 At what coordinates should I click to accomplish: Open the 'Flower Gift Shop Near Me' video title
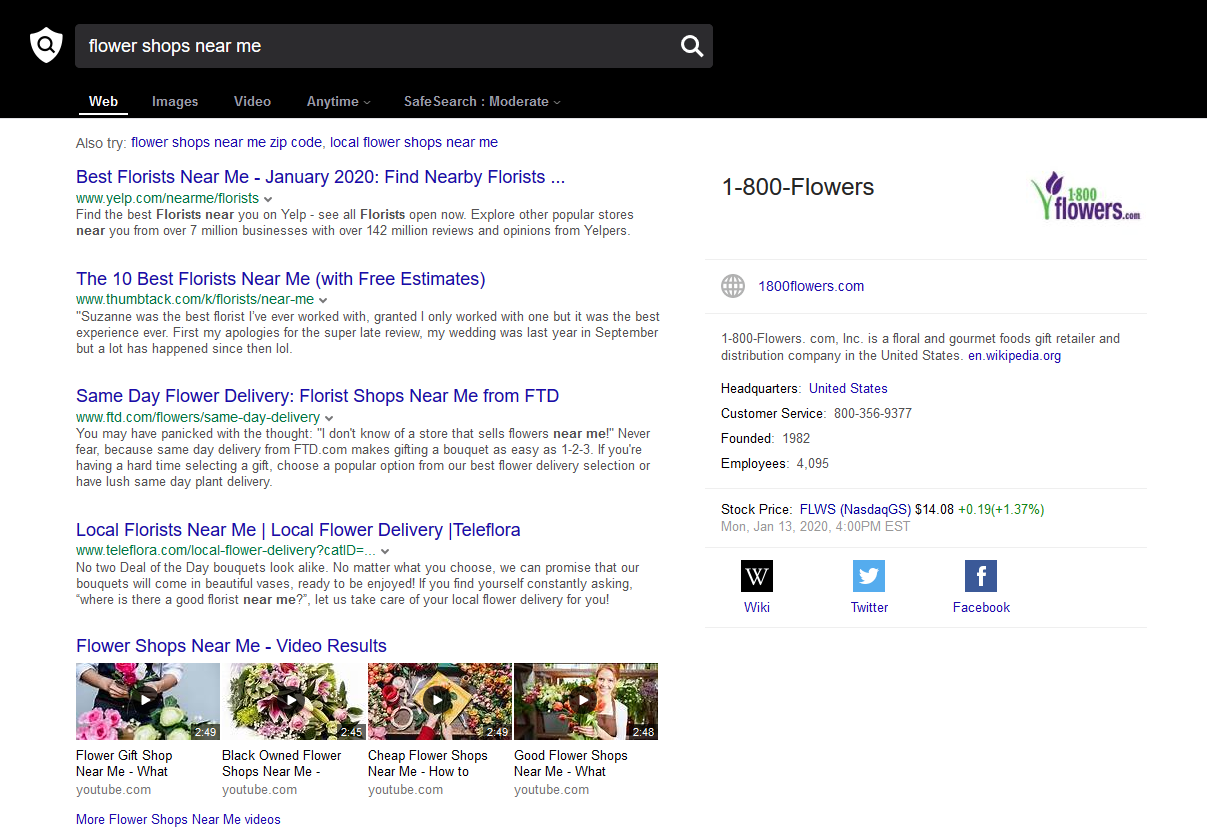click(x=124, y=764)
